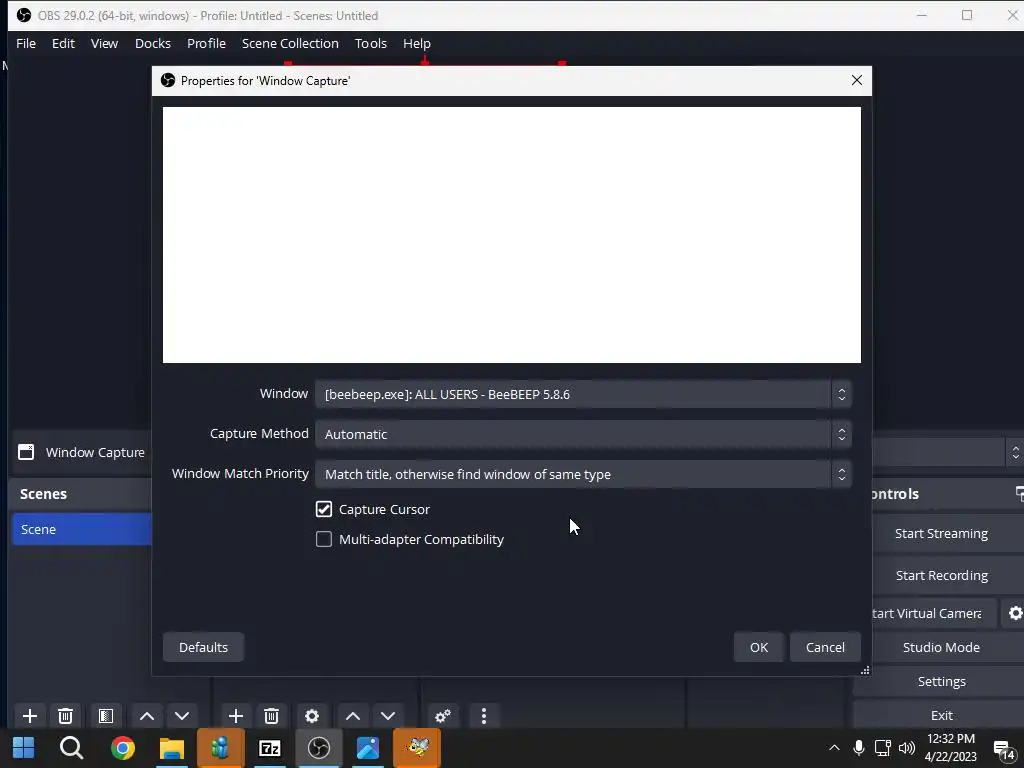Move source up with arrow icon
The width and height of the screenshot is (1024, 768).
[x=353, y=716]
